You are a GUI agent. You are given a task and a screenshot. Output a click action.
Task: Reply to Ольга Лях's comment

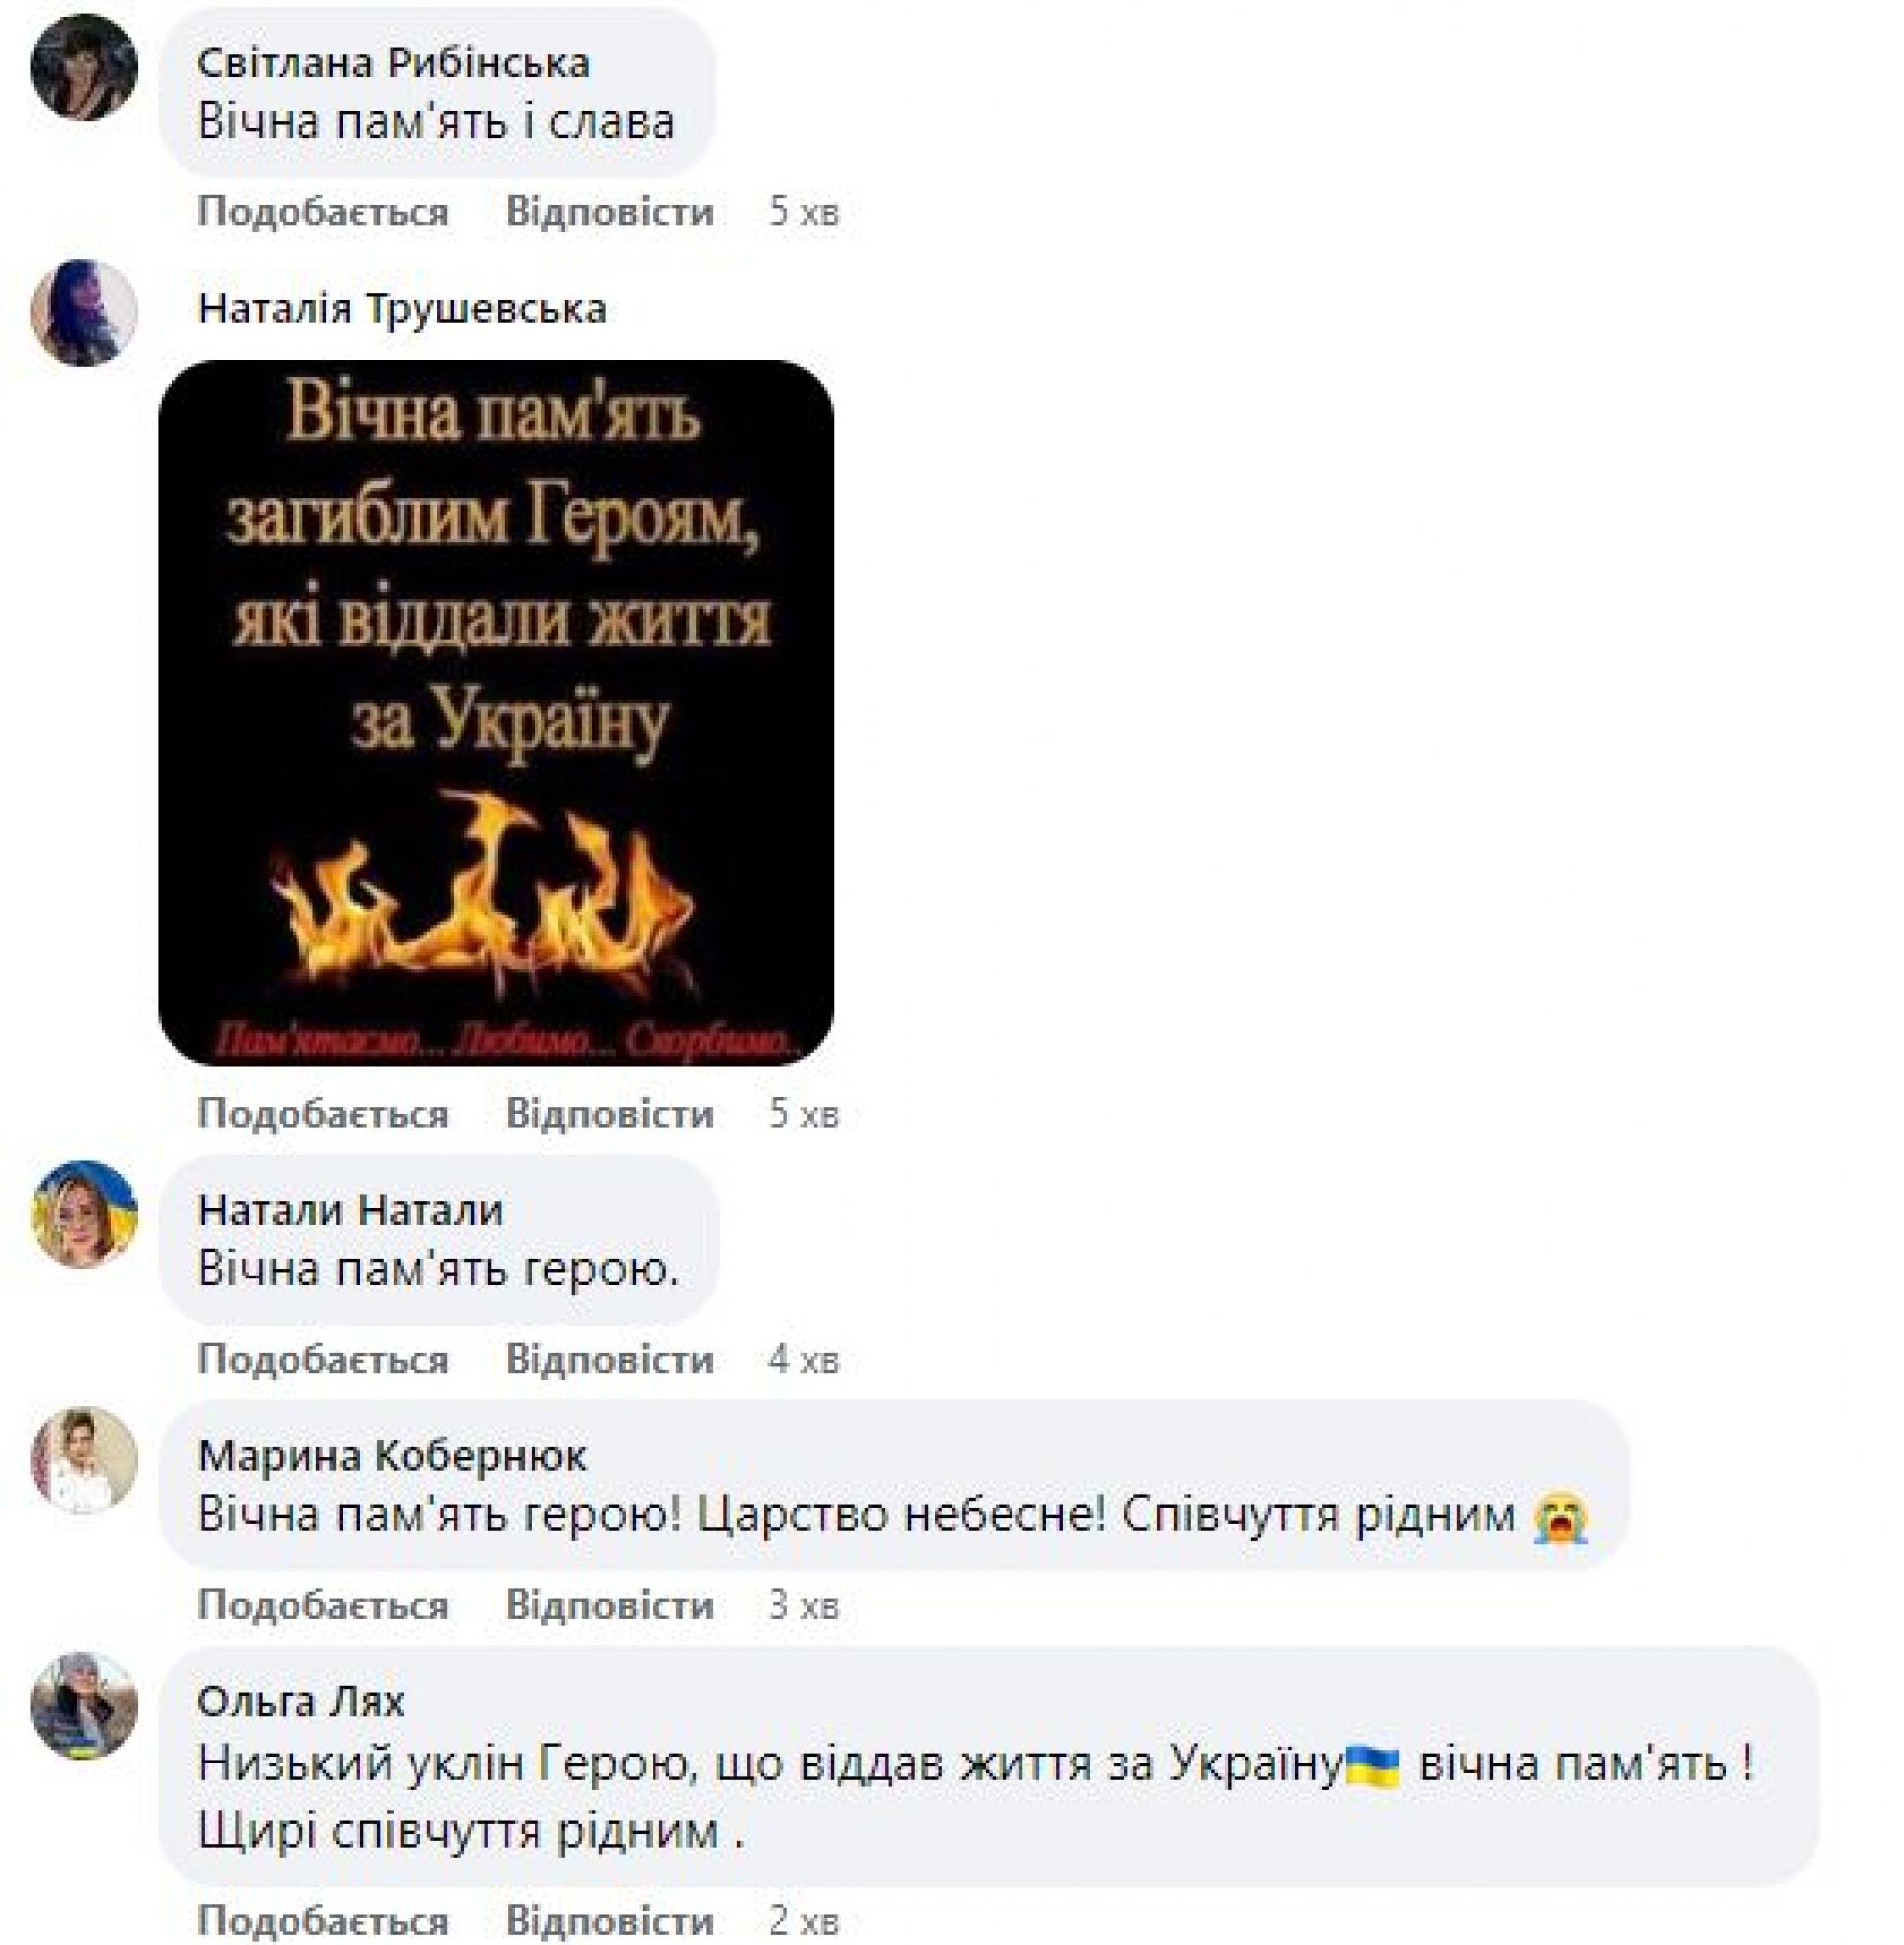click(609, 1921)
